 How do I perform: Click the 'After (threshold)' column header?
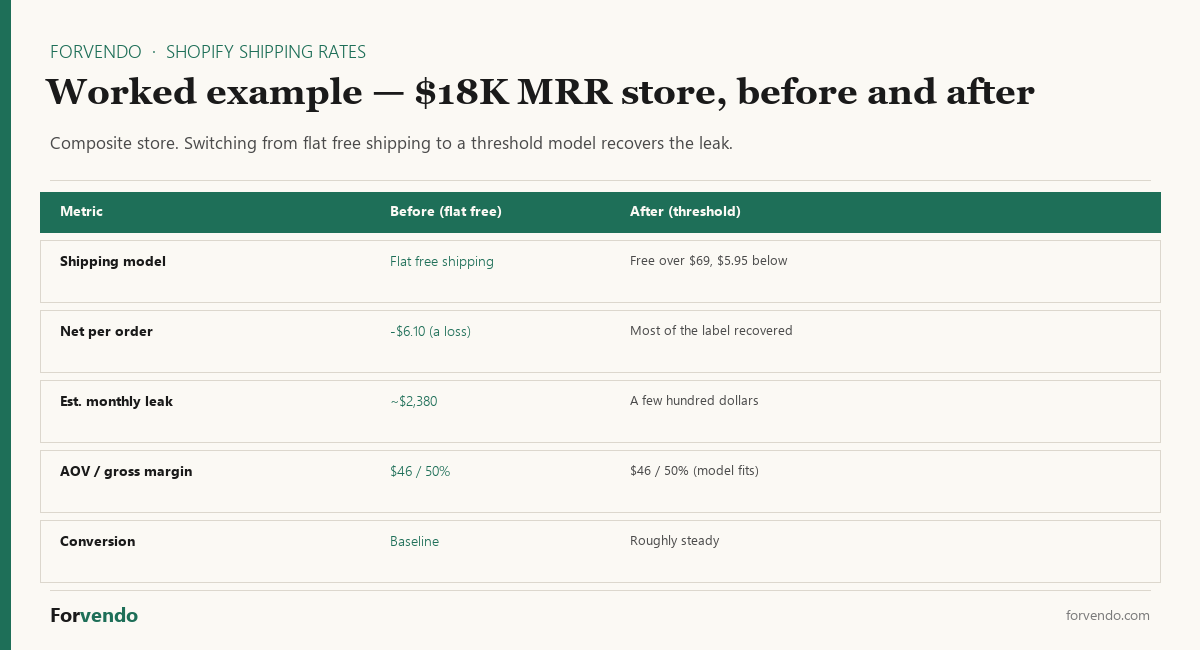pyautogui.click(x=685, y=212)
